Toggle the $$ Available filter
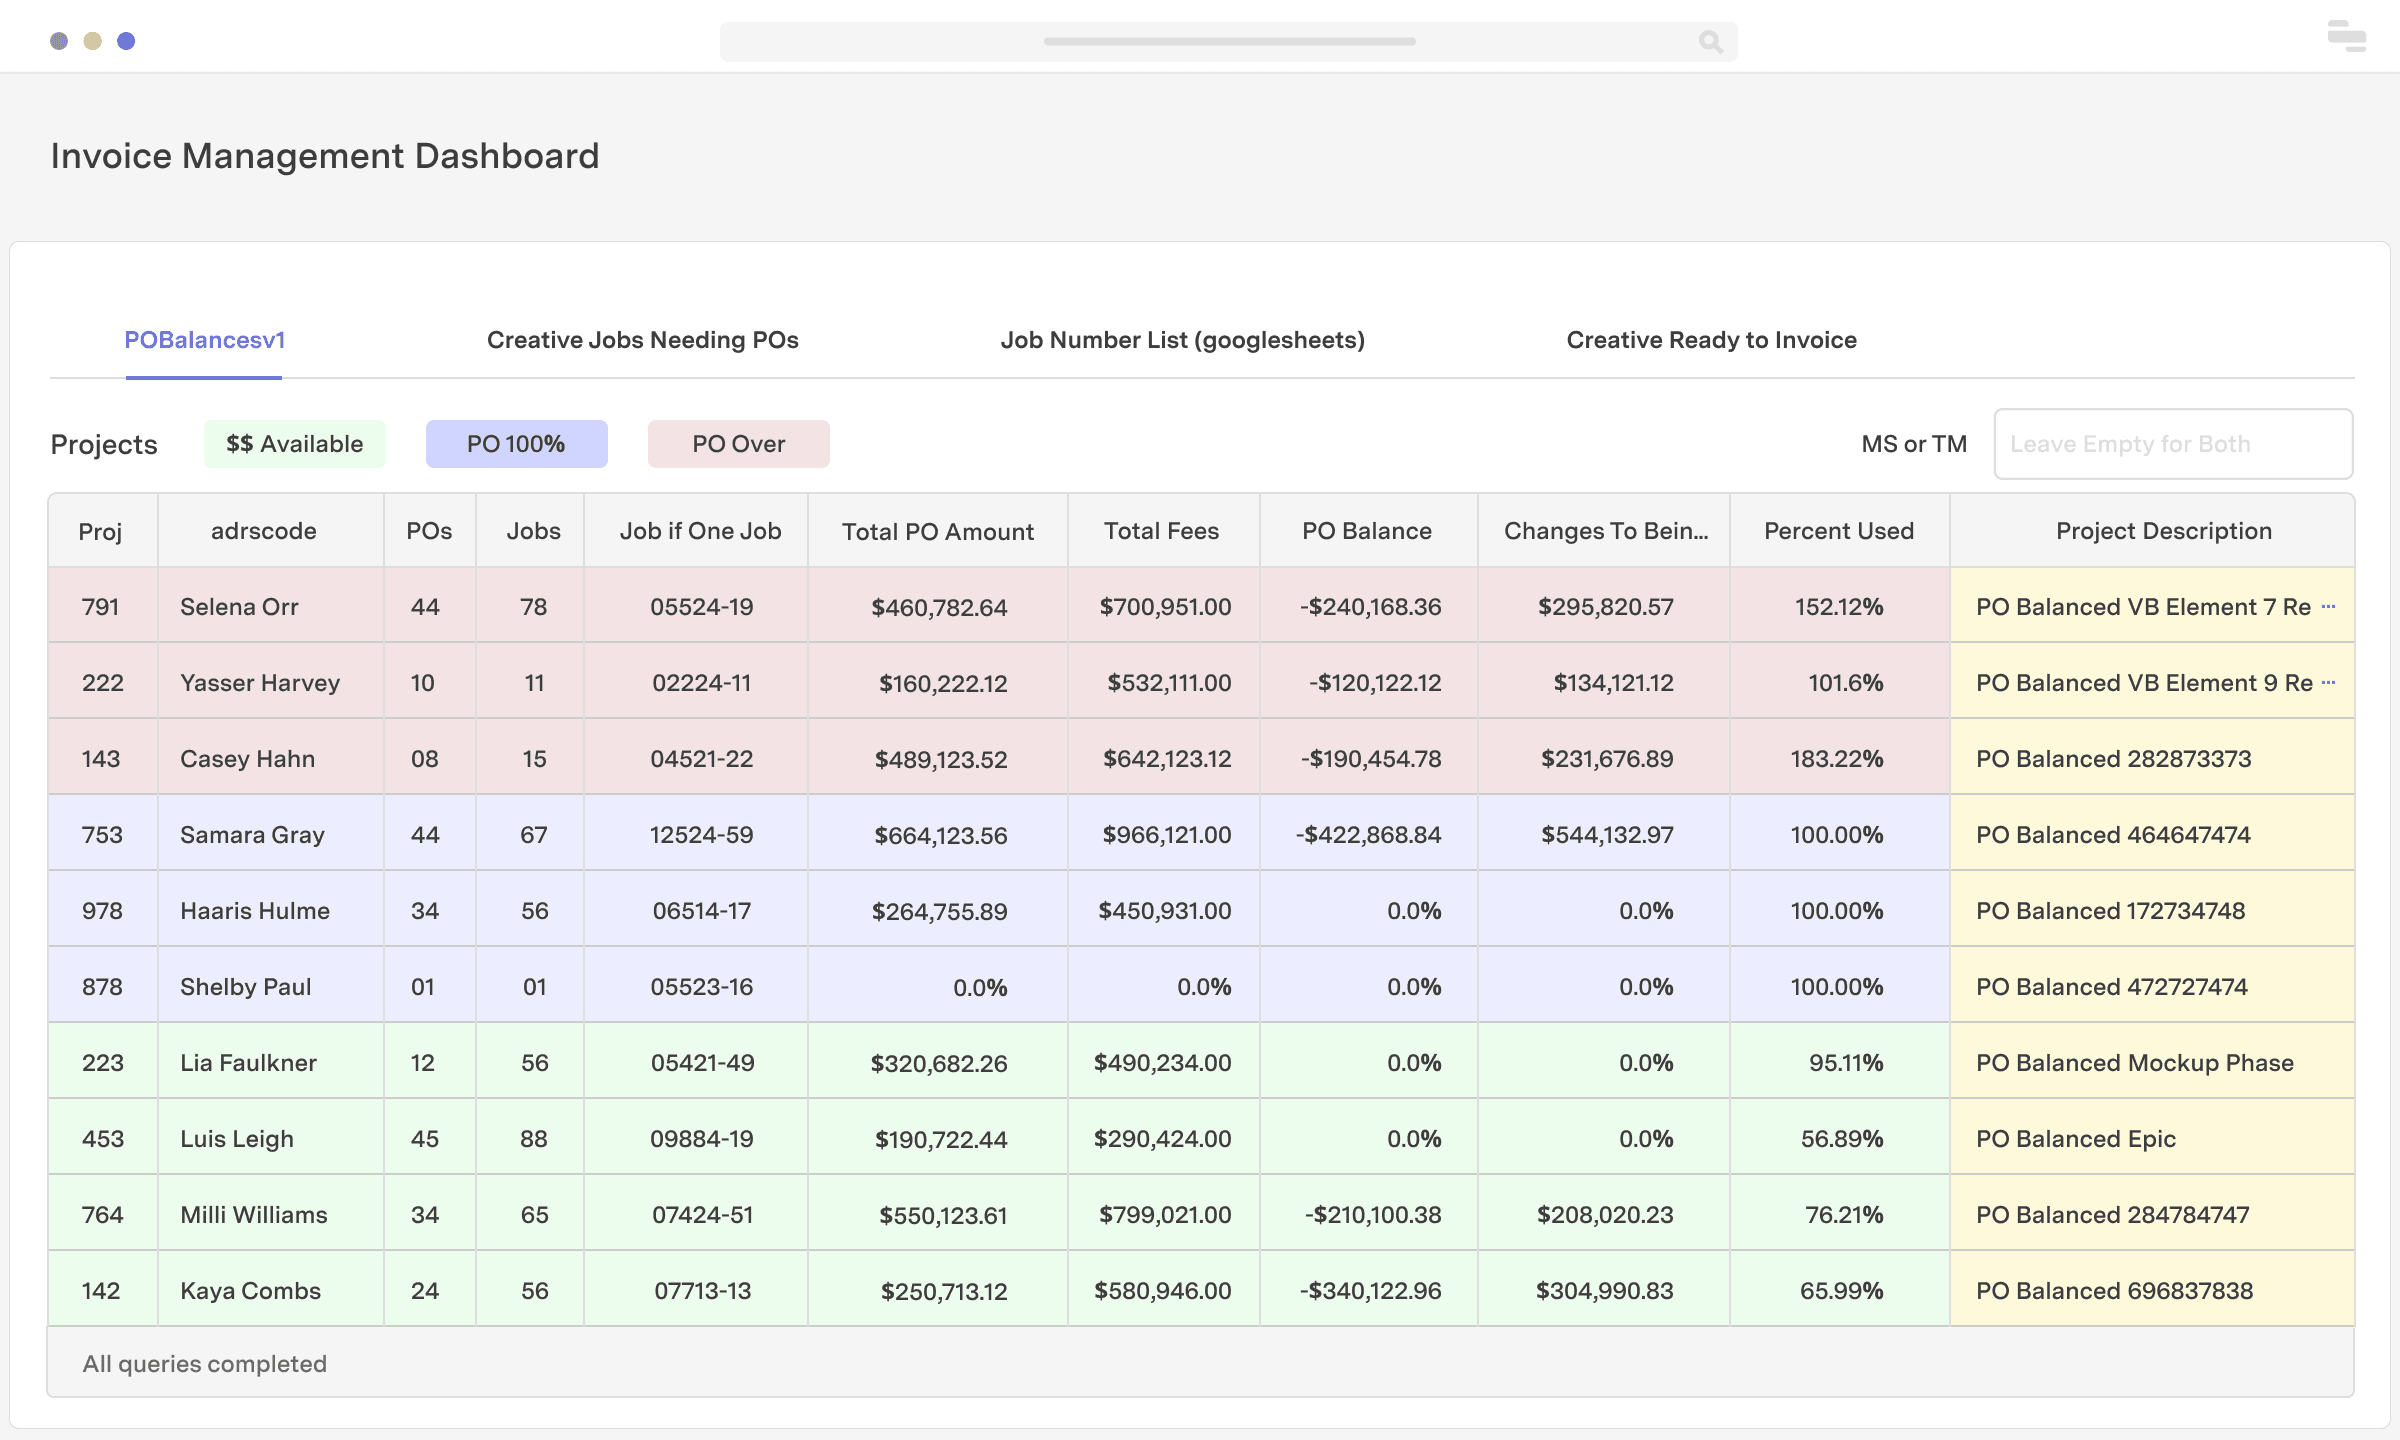This screenshot has height=1440, width=2400. tap(294, 443)
